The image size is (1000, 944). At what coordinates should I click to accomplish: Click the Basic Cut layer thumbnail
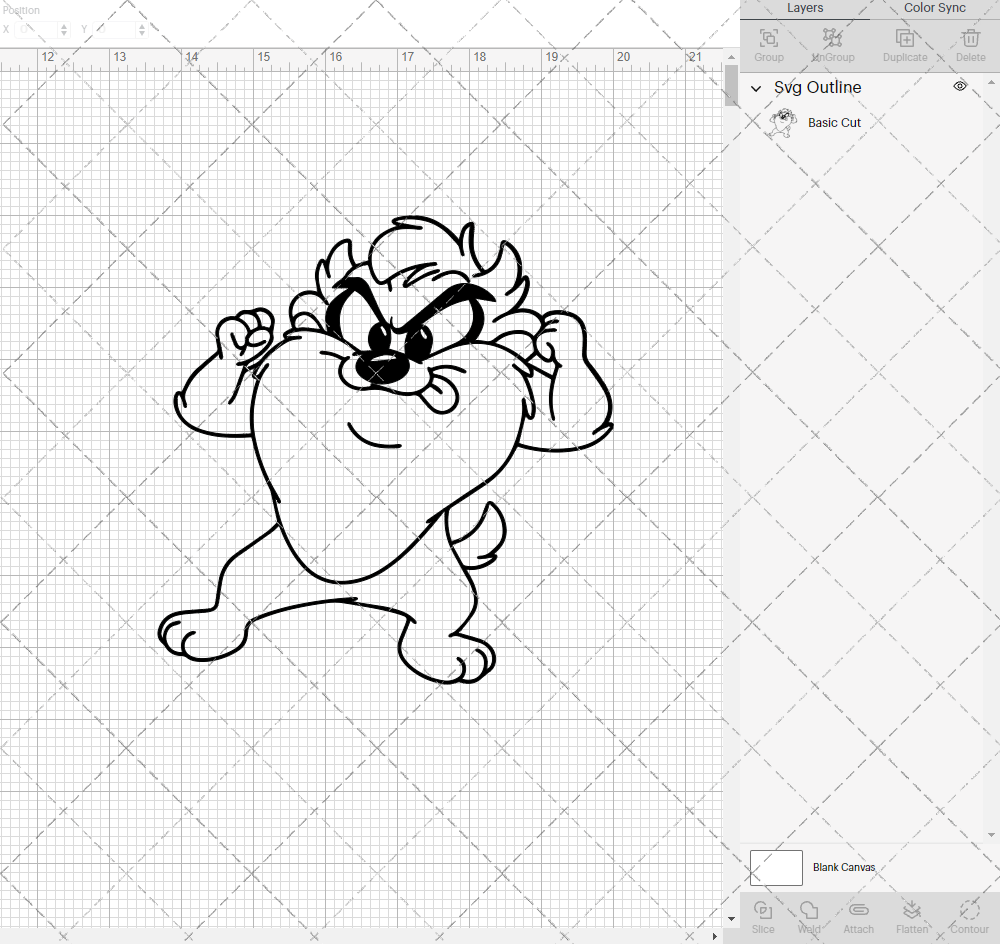click(x=783, y=122)
